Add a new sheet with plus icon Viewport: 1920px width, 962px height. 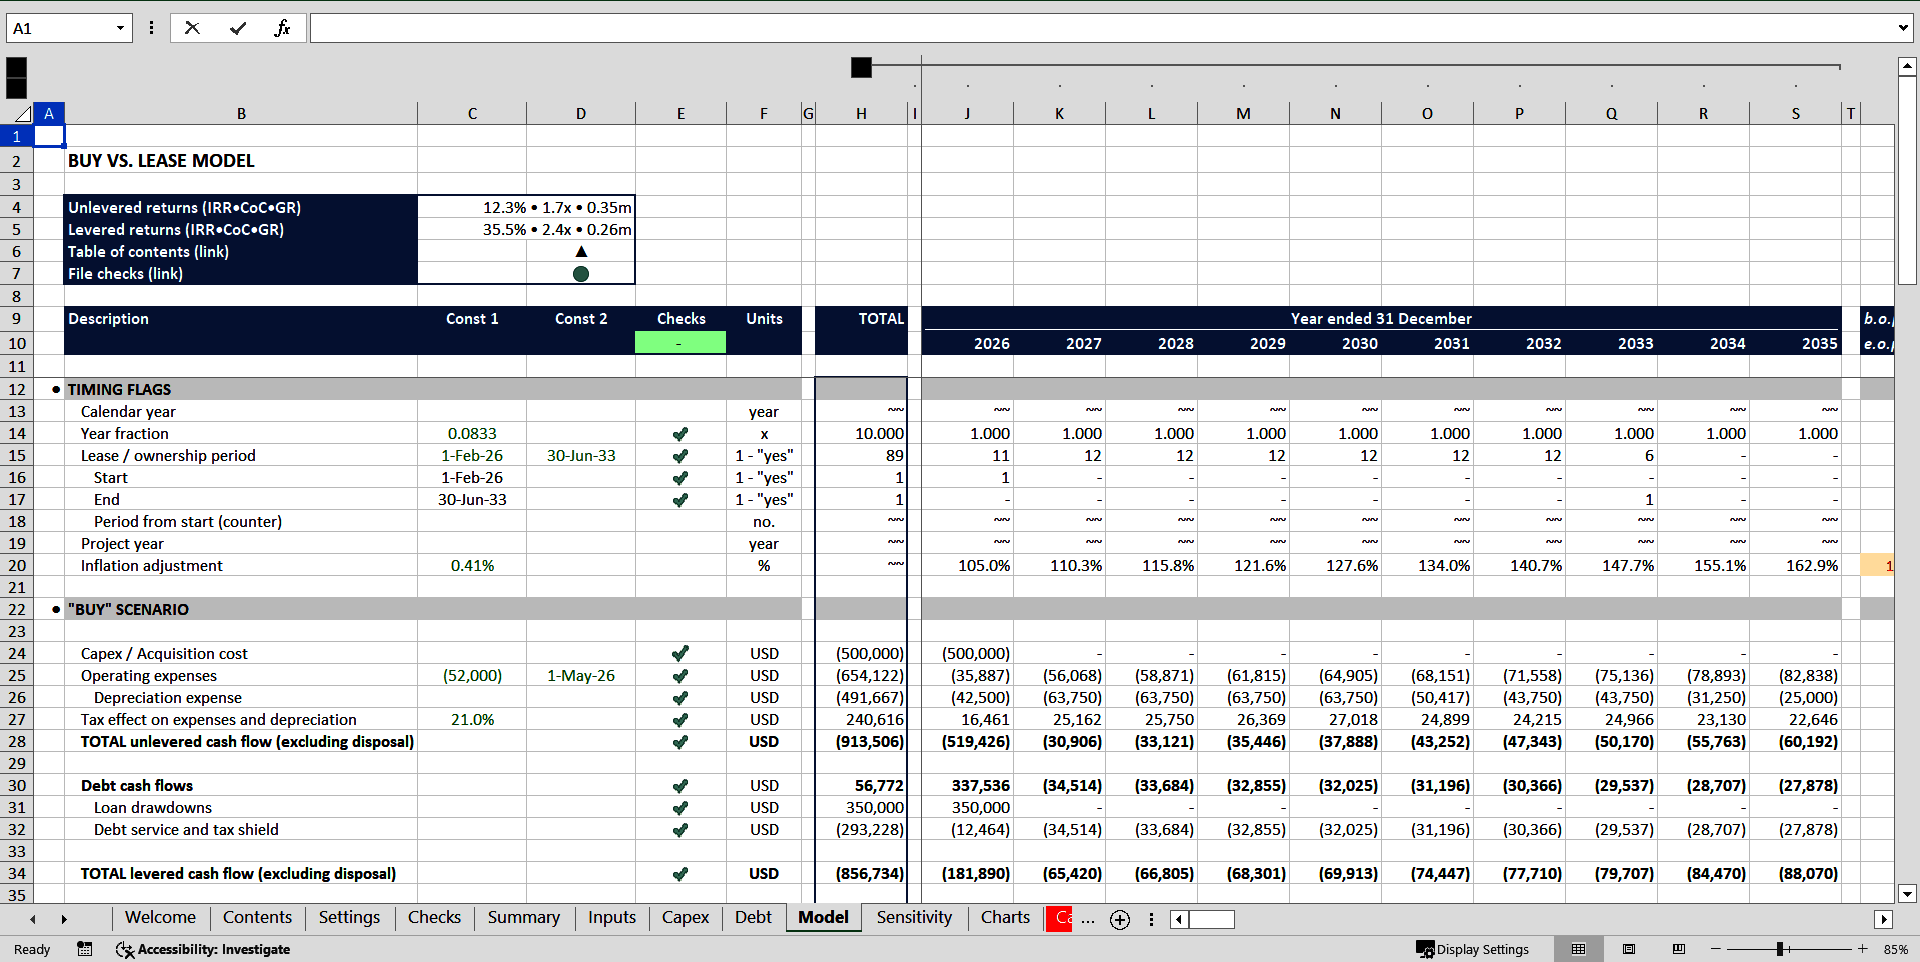coord(1120,920)
